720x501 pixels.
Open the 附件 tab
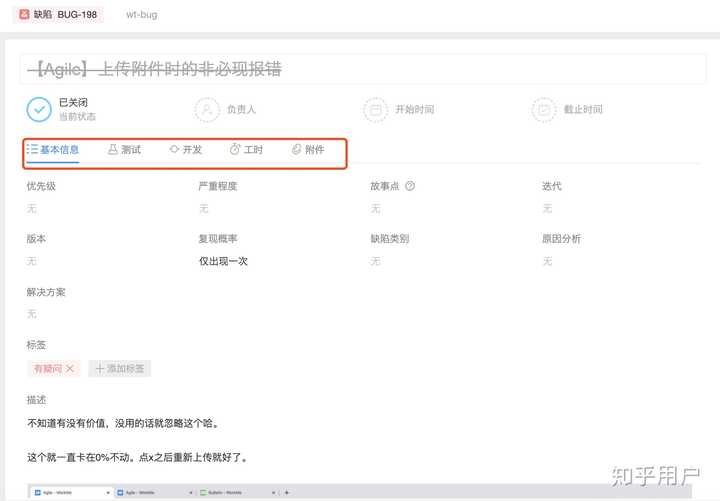point(308,150)
